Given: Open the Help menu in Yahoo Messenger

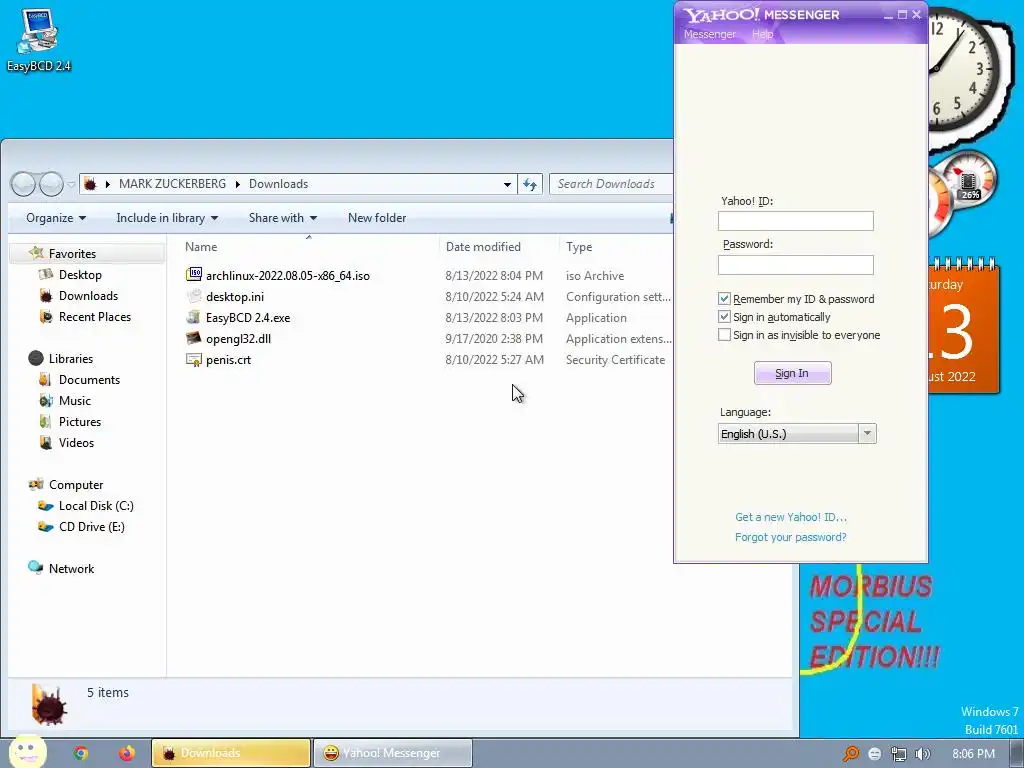Looking at the screenshot, I should [x=762, y=34].
